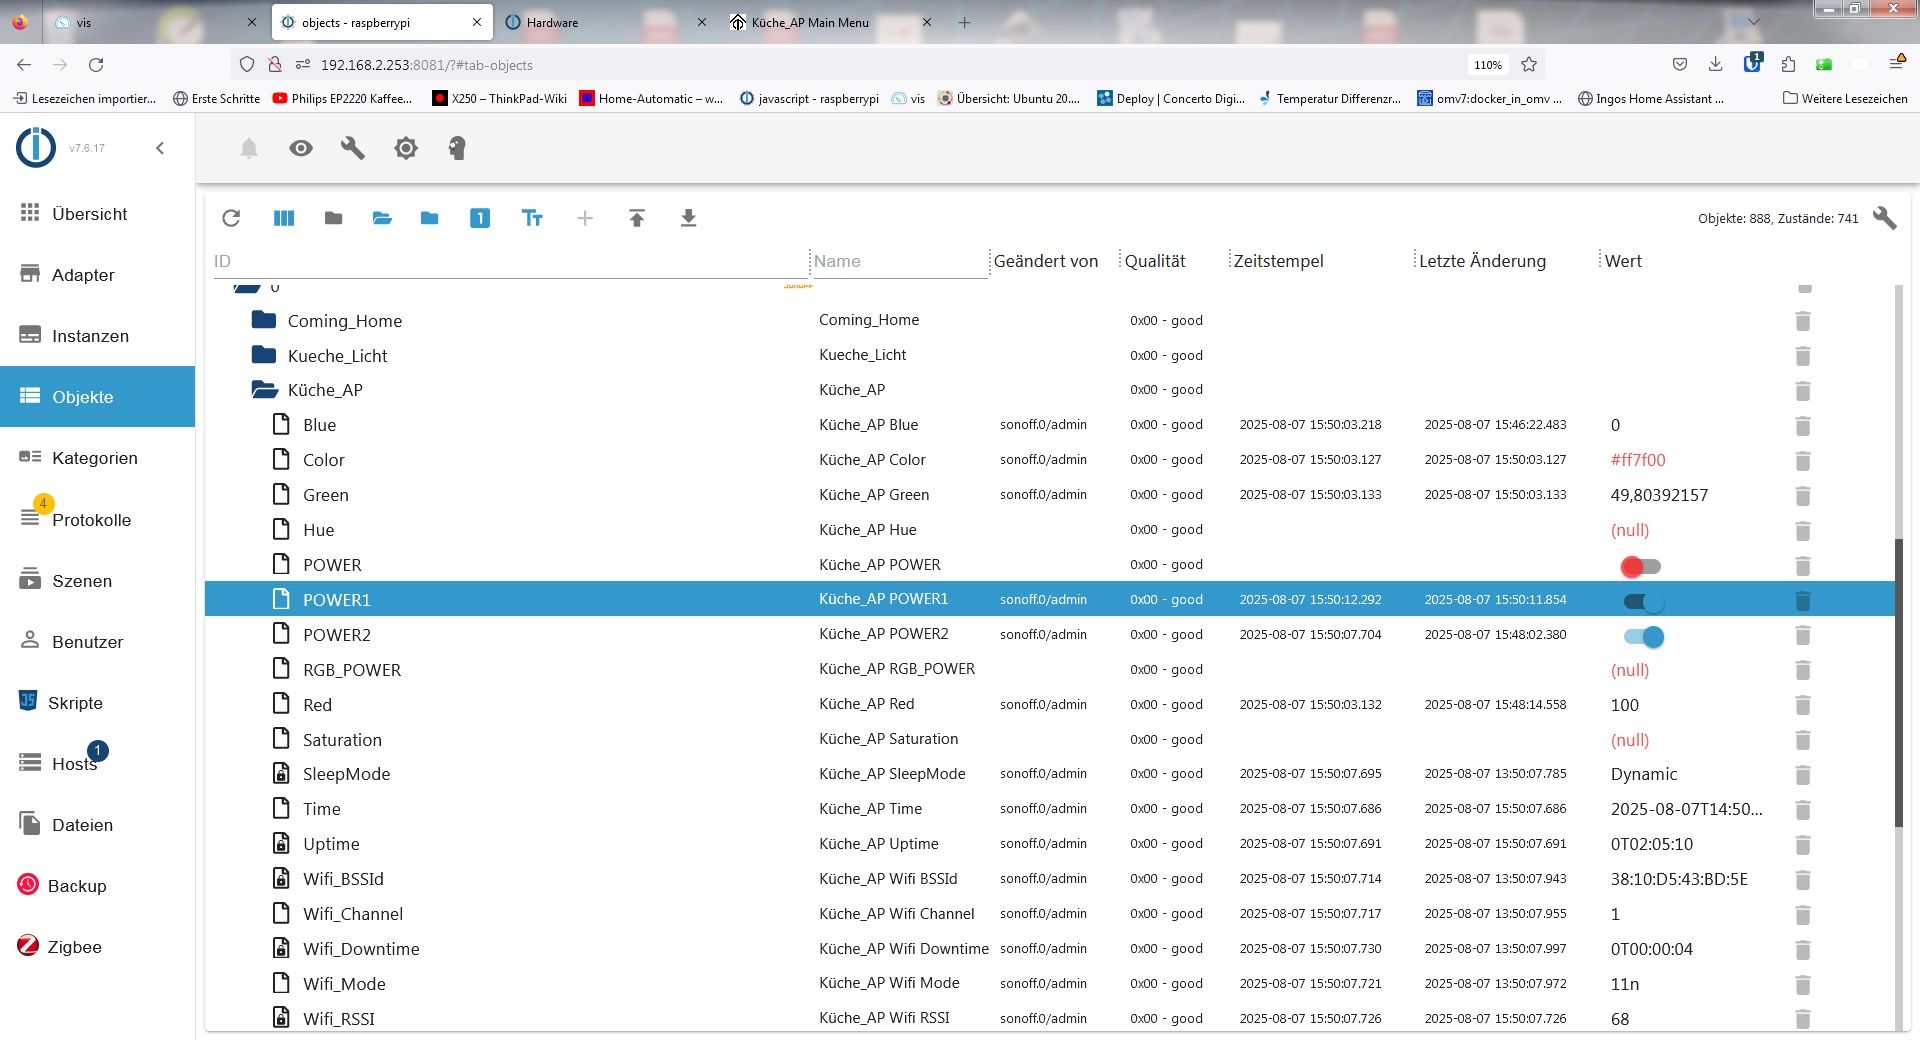Viewport: 1920px width, 1040px height.
Task: Toggle the POWER1 state switch
Action: (1643, 601)
